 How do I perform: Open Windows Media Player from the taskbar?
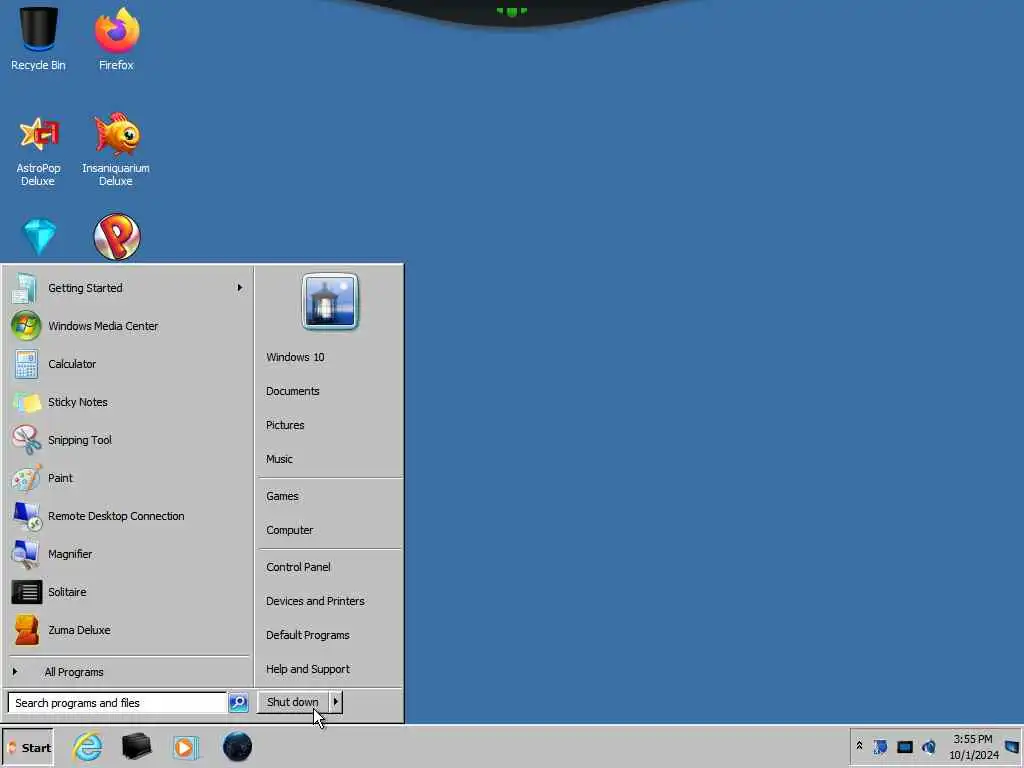pos(185,747)
